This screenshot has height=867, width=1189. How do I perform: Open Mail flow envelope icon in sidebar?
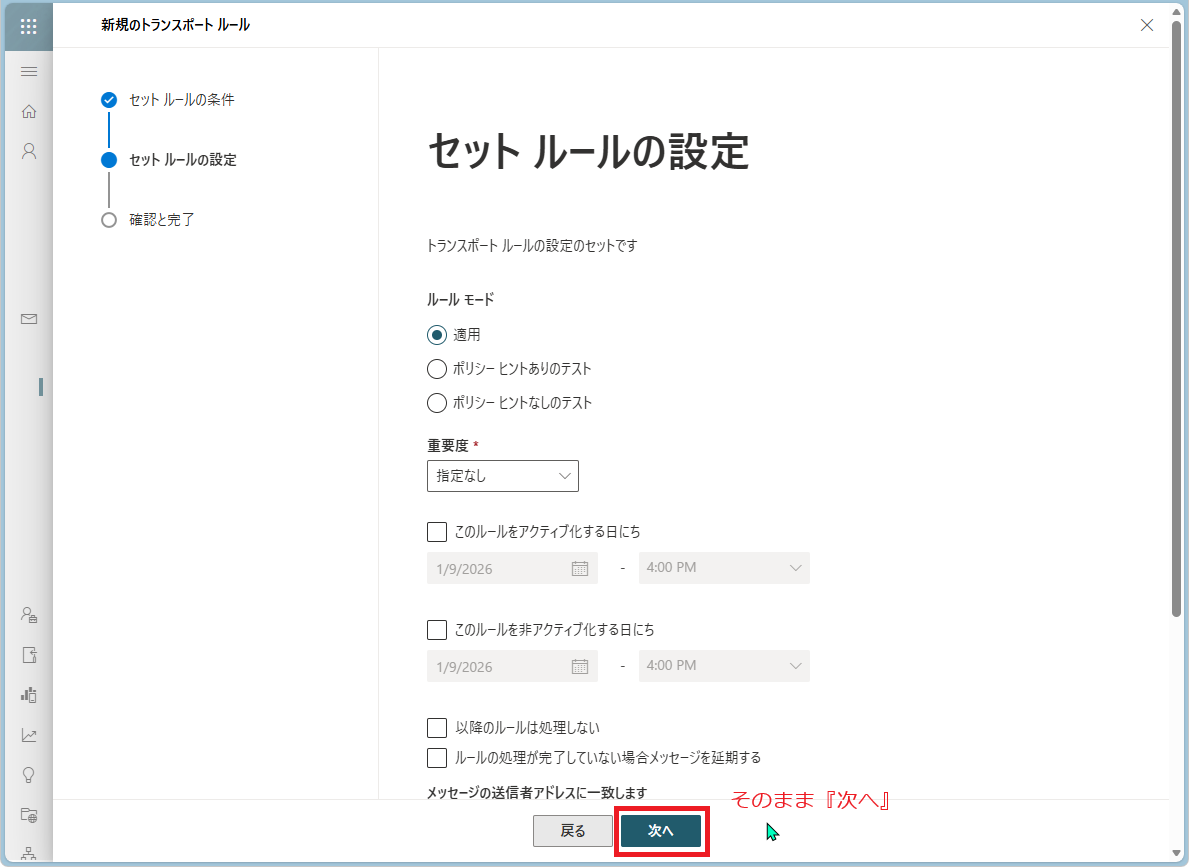(29, 319)
